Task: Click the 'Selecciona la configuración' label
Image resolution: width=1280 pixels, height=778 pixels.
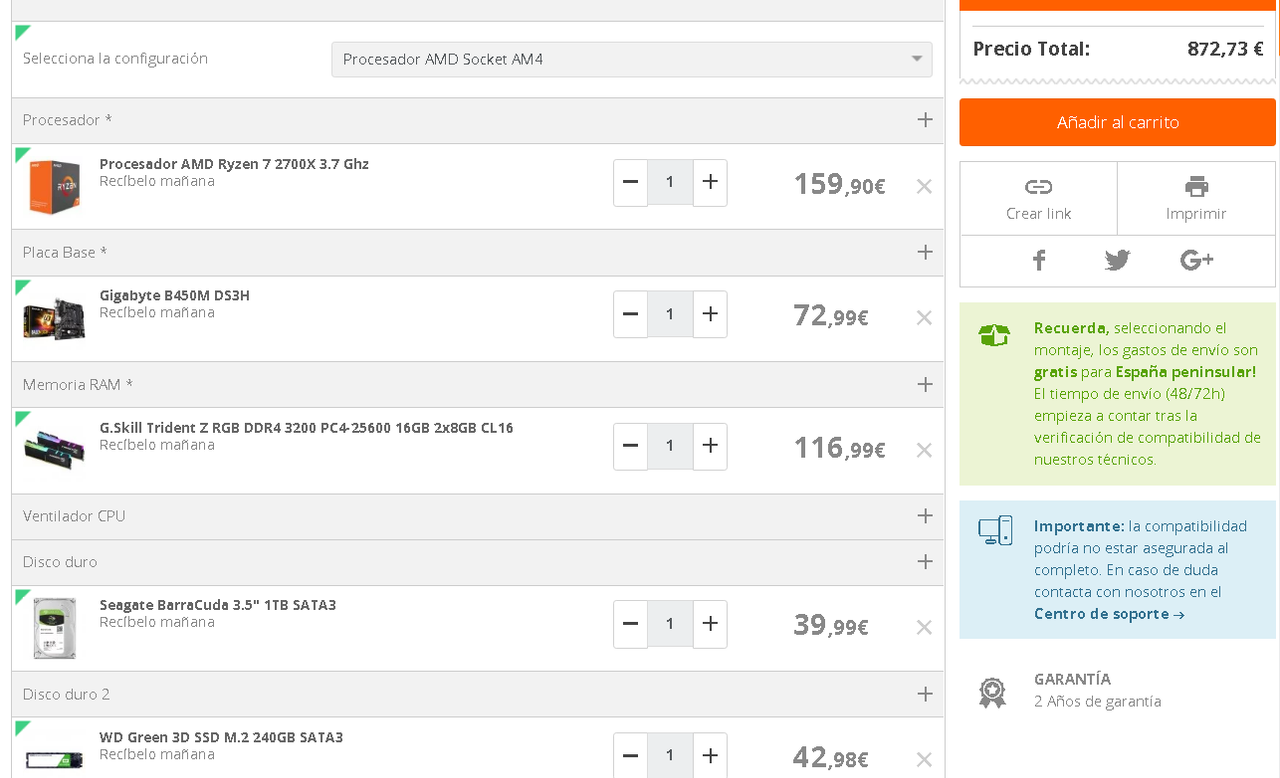Action: point(115,59)
